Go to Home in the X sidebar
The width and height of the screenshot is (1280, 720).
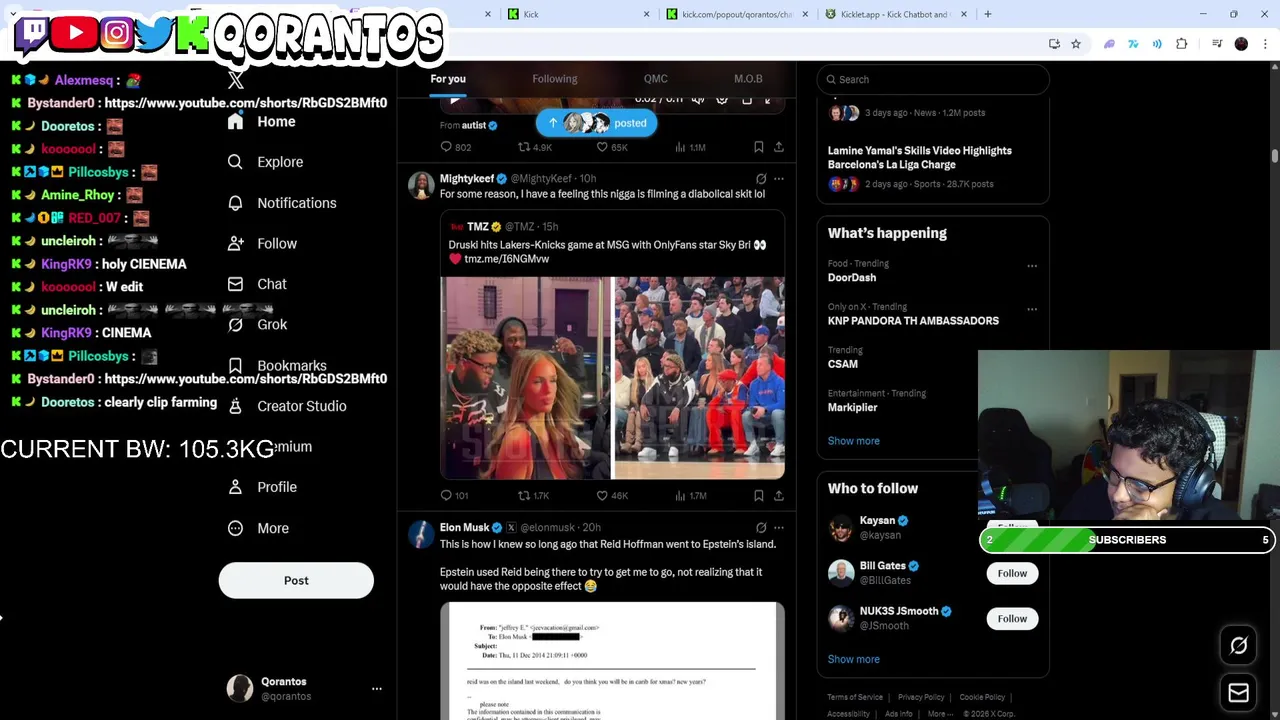pos(262,122)
